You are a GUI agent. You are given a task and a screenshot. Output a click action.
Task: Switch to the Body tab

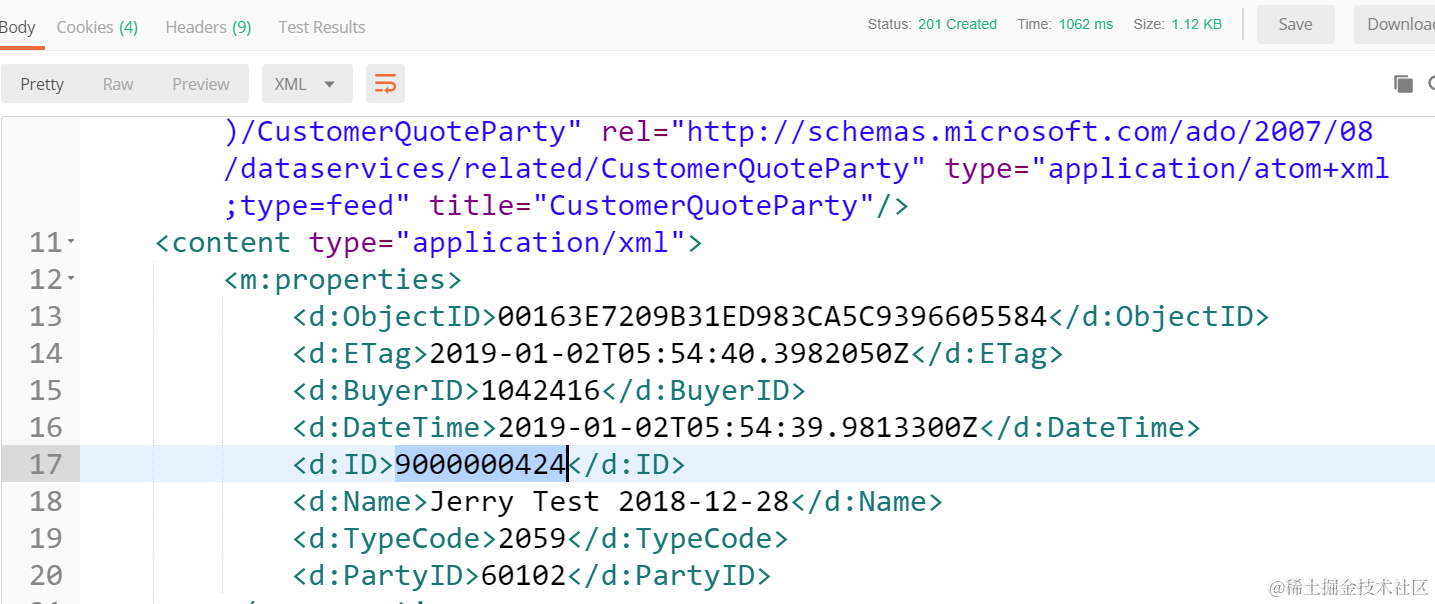[x=18, y=27]
